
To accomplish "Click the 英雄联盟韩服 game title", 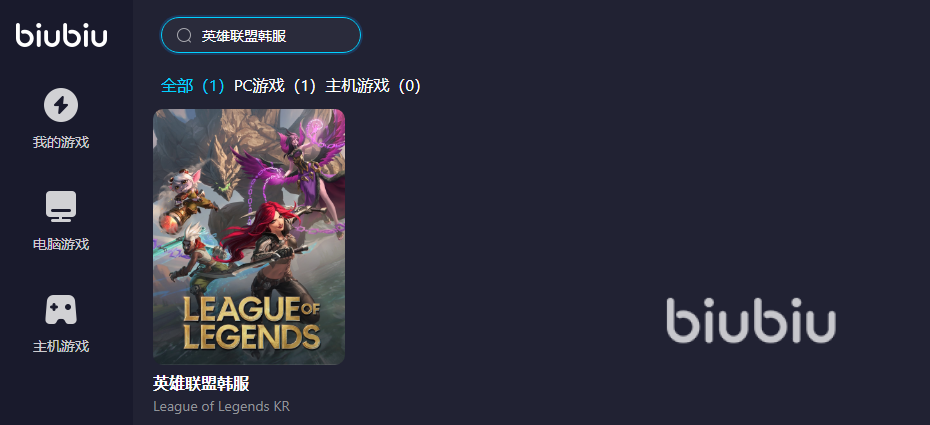I will [x=201, y=384].
